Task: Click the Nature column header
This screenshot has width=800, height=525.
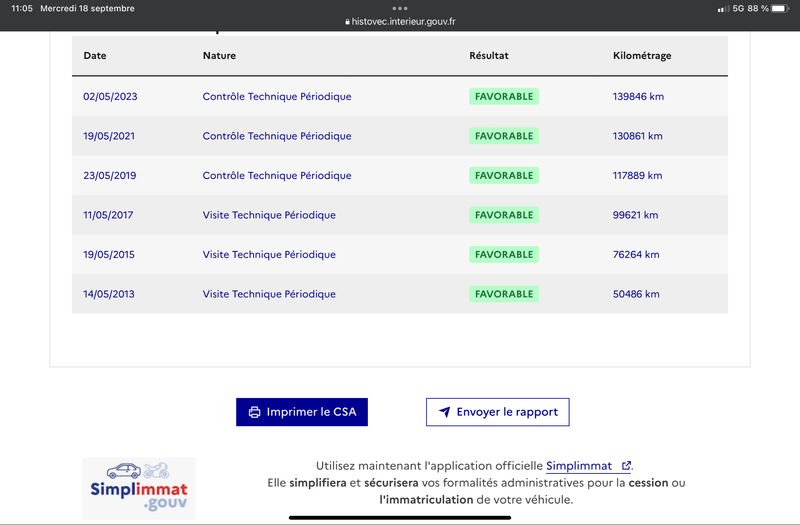Action: 219,56
